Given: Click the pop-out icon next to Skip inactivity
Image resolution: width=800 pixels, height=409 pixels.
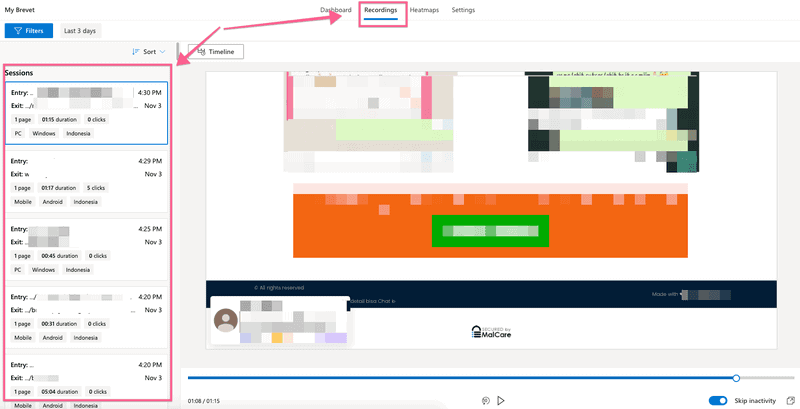Looking at the screenshot, I should tap(790, 401).
